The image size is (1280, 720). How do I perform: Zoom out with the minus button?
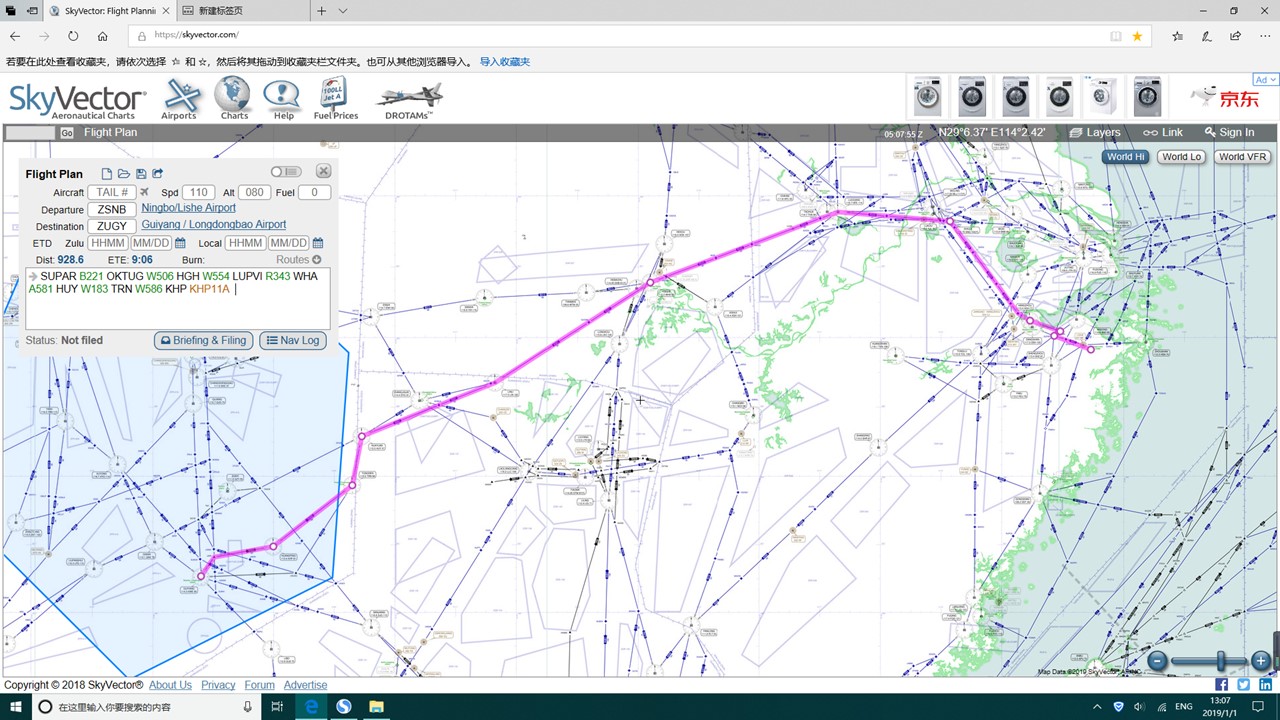[x=1157, y=661]
